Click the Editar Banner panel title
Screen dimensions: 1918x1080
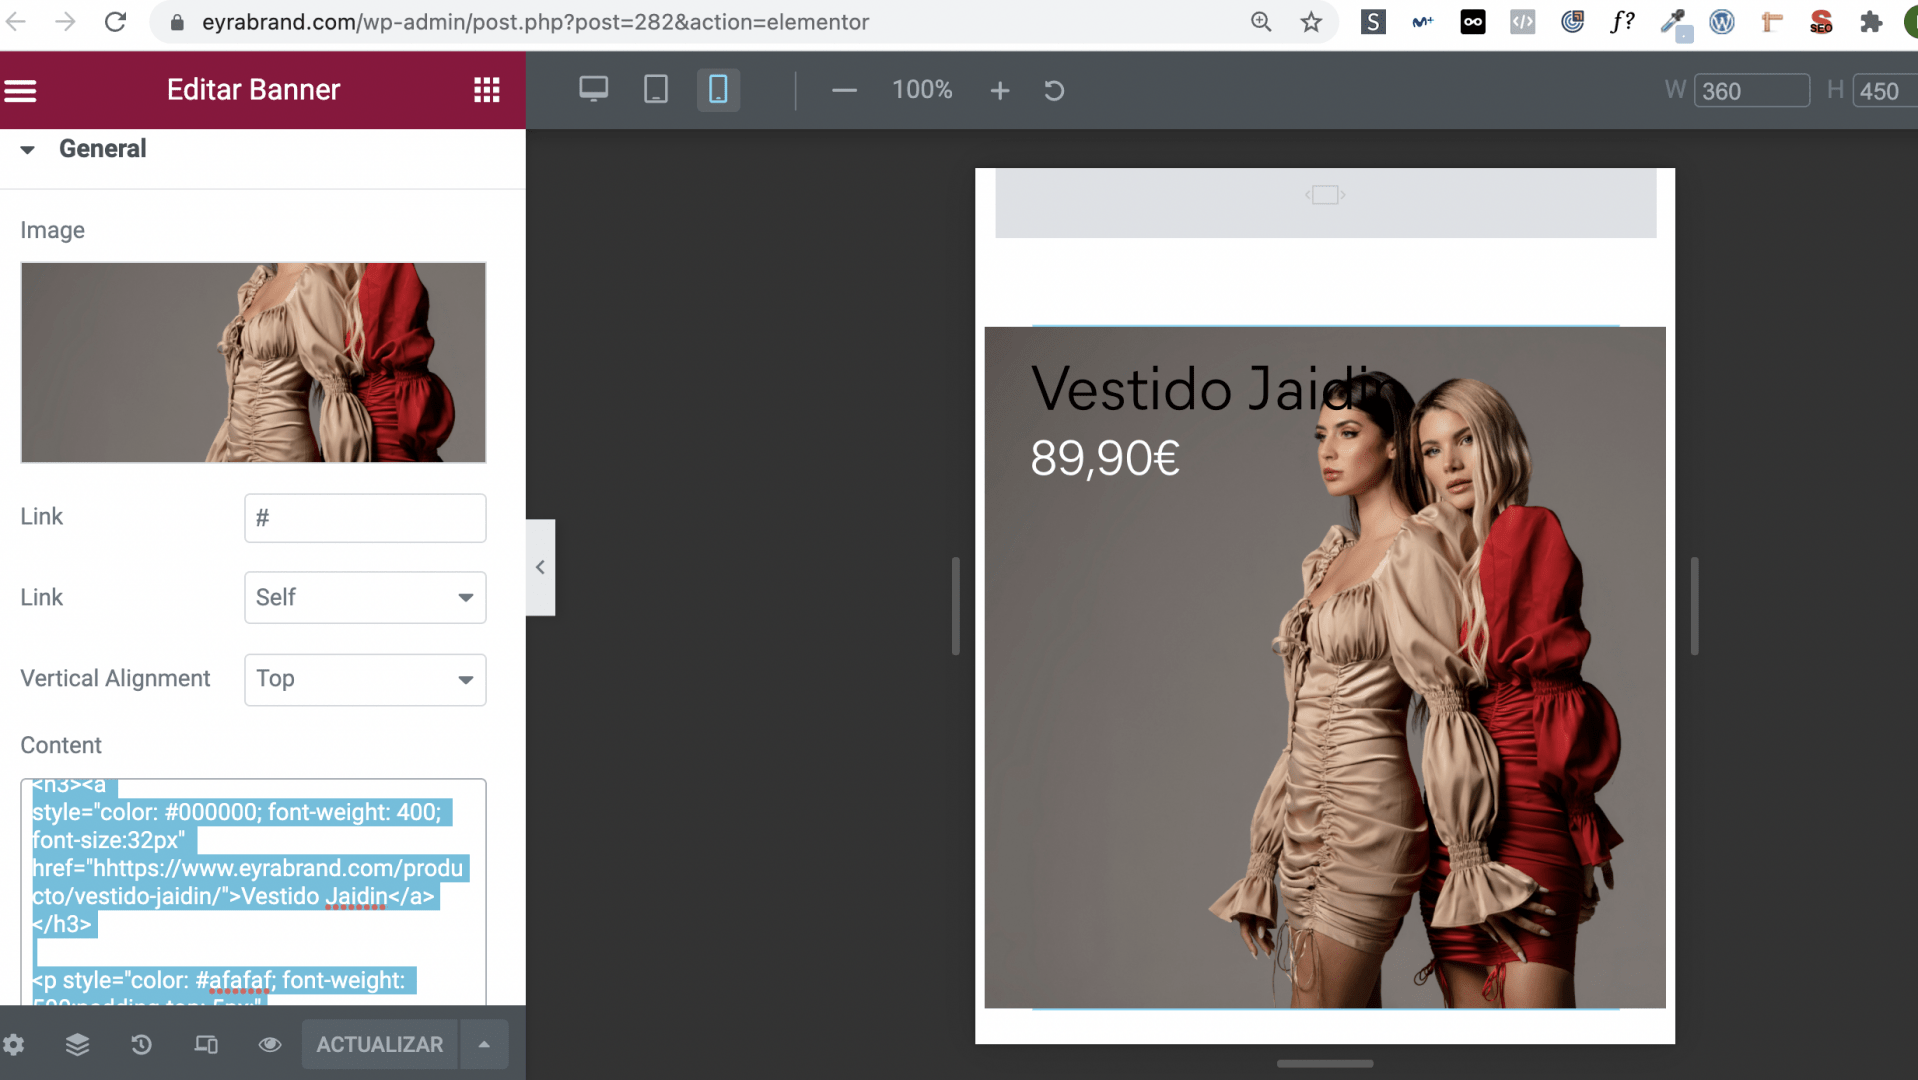(x=253, y=90)
